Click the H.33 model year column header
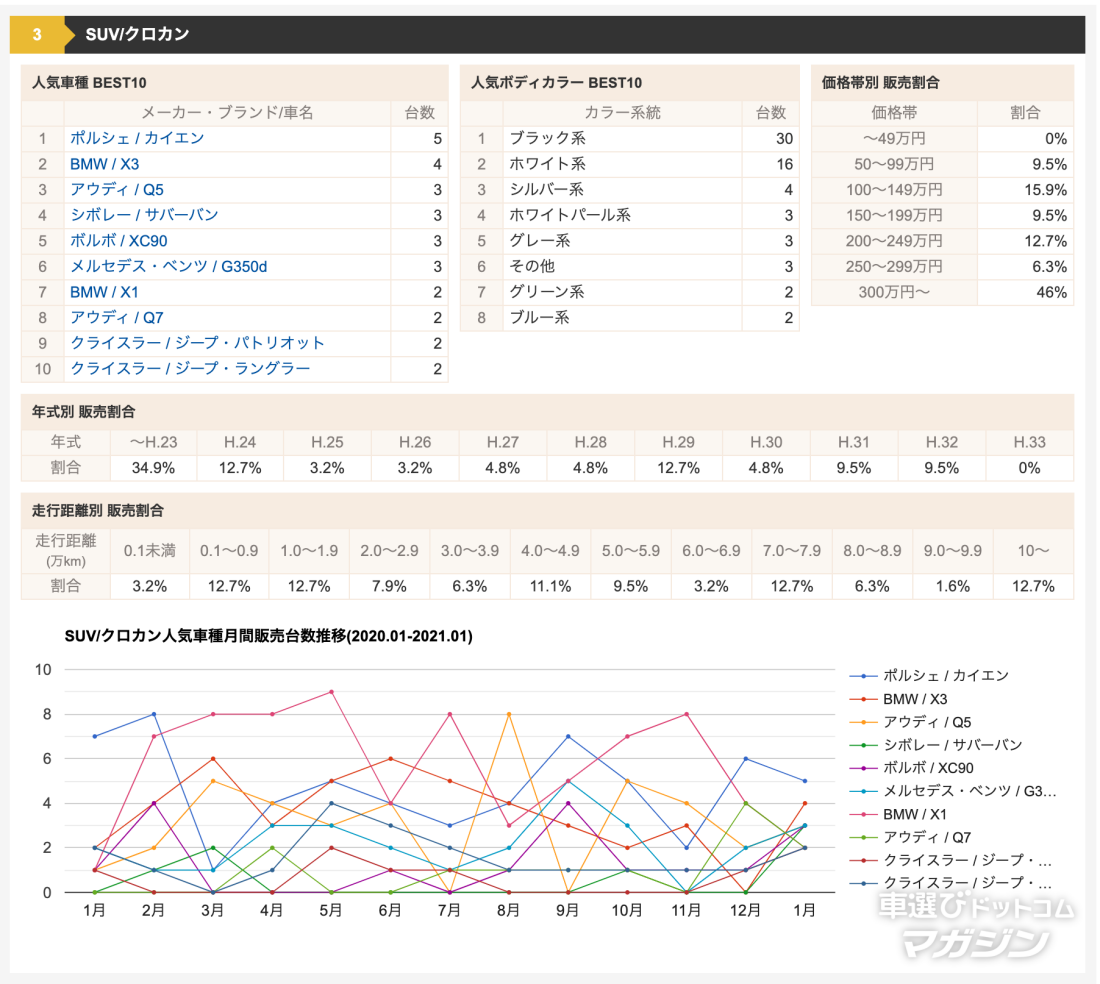 1029,443
